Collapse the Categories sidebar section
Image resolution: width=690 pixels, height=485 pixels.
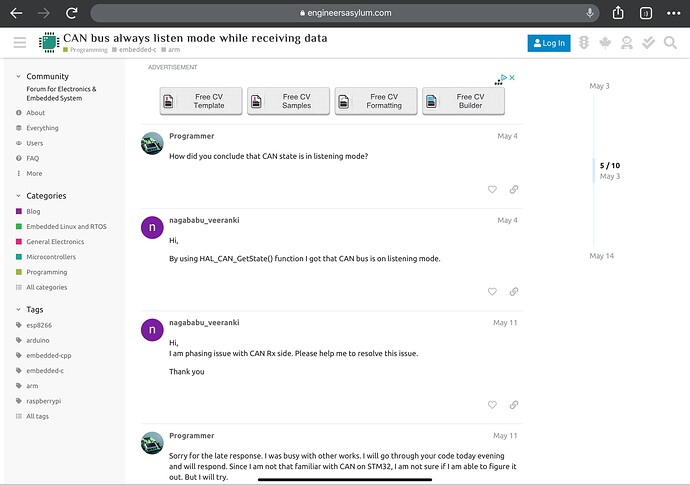point(41,195)
